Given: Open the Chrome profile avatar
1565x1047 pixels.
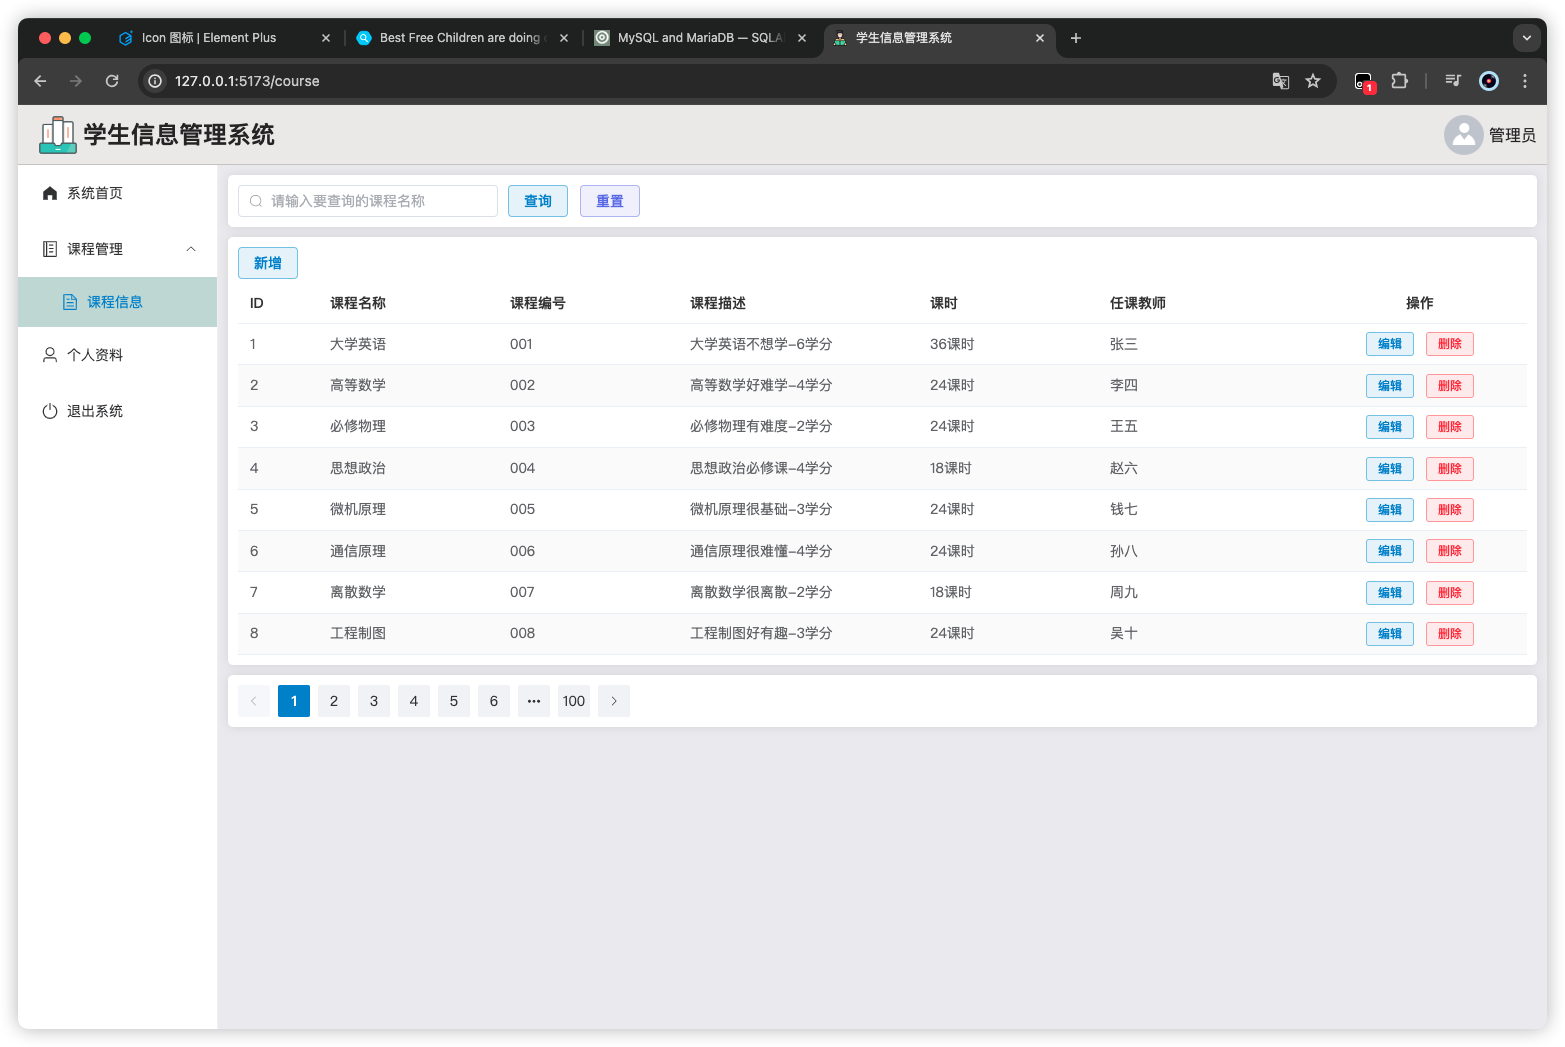Looking at the screenshot, I should pos(1489,81).
